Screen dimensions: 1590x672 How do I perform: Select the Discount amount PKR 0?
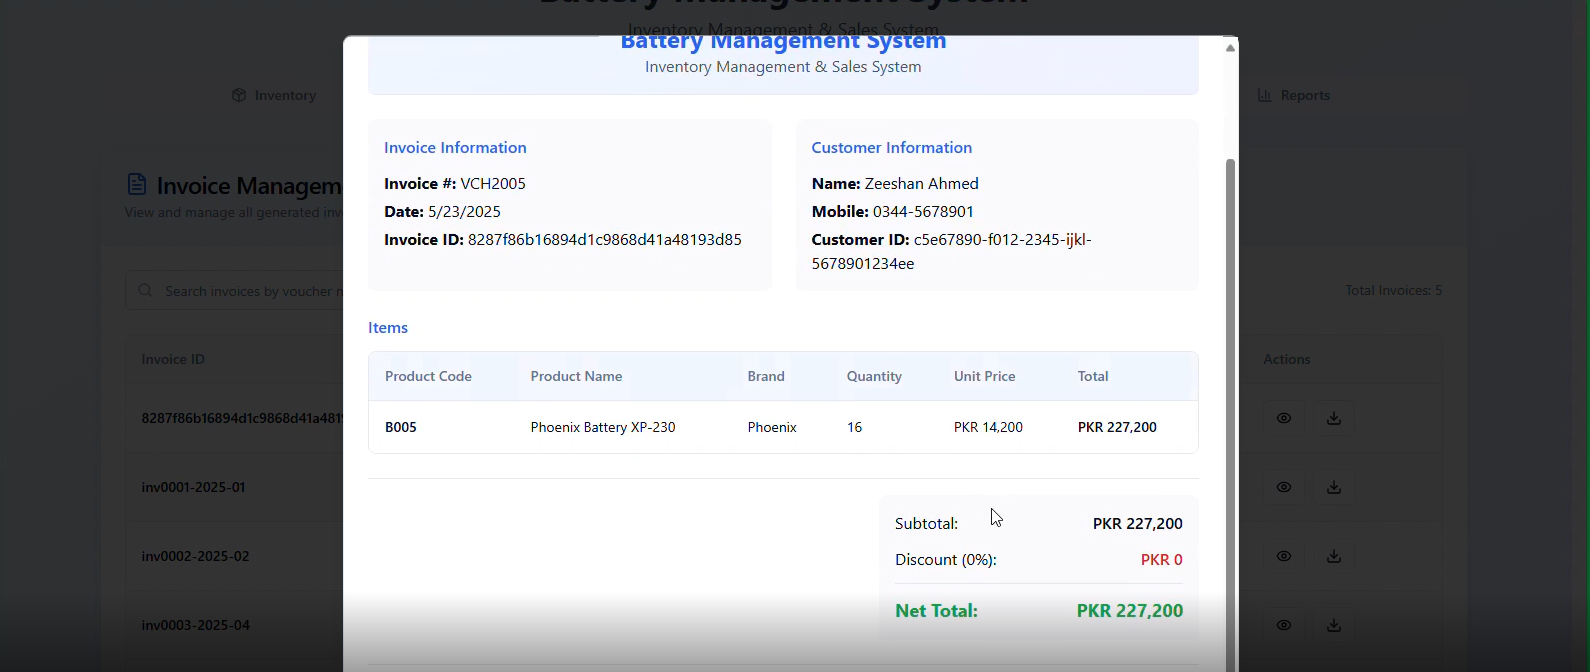point(1162,560)
